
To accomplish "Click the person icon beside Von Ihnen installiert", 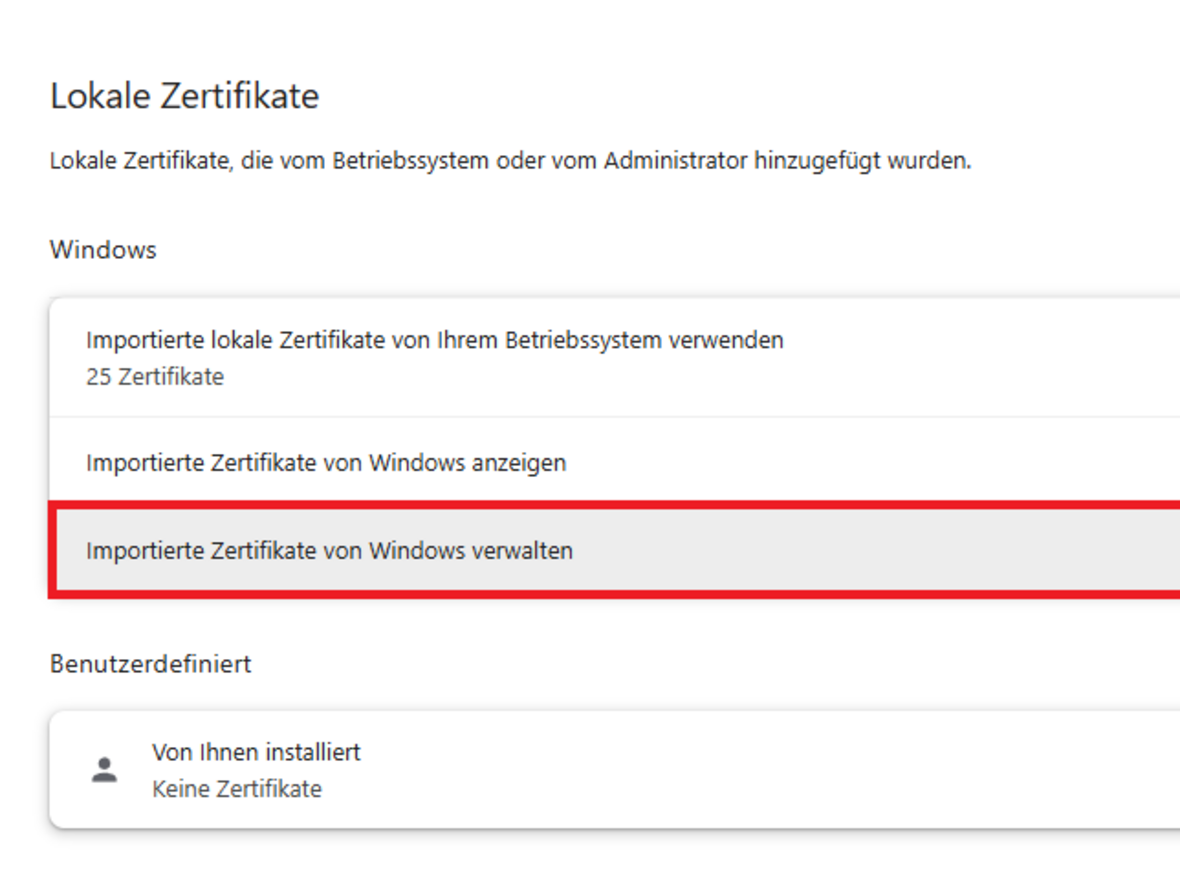I will point(104,770).
